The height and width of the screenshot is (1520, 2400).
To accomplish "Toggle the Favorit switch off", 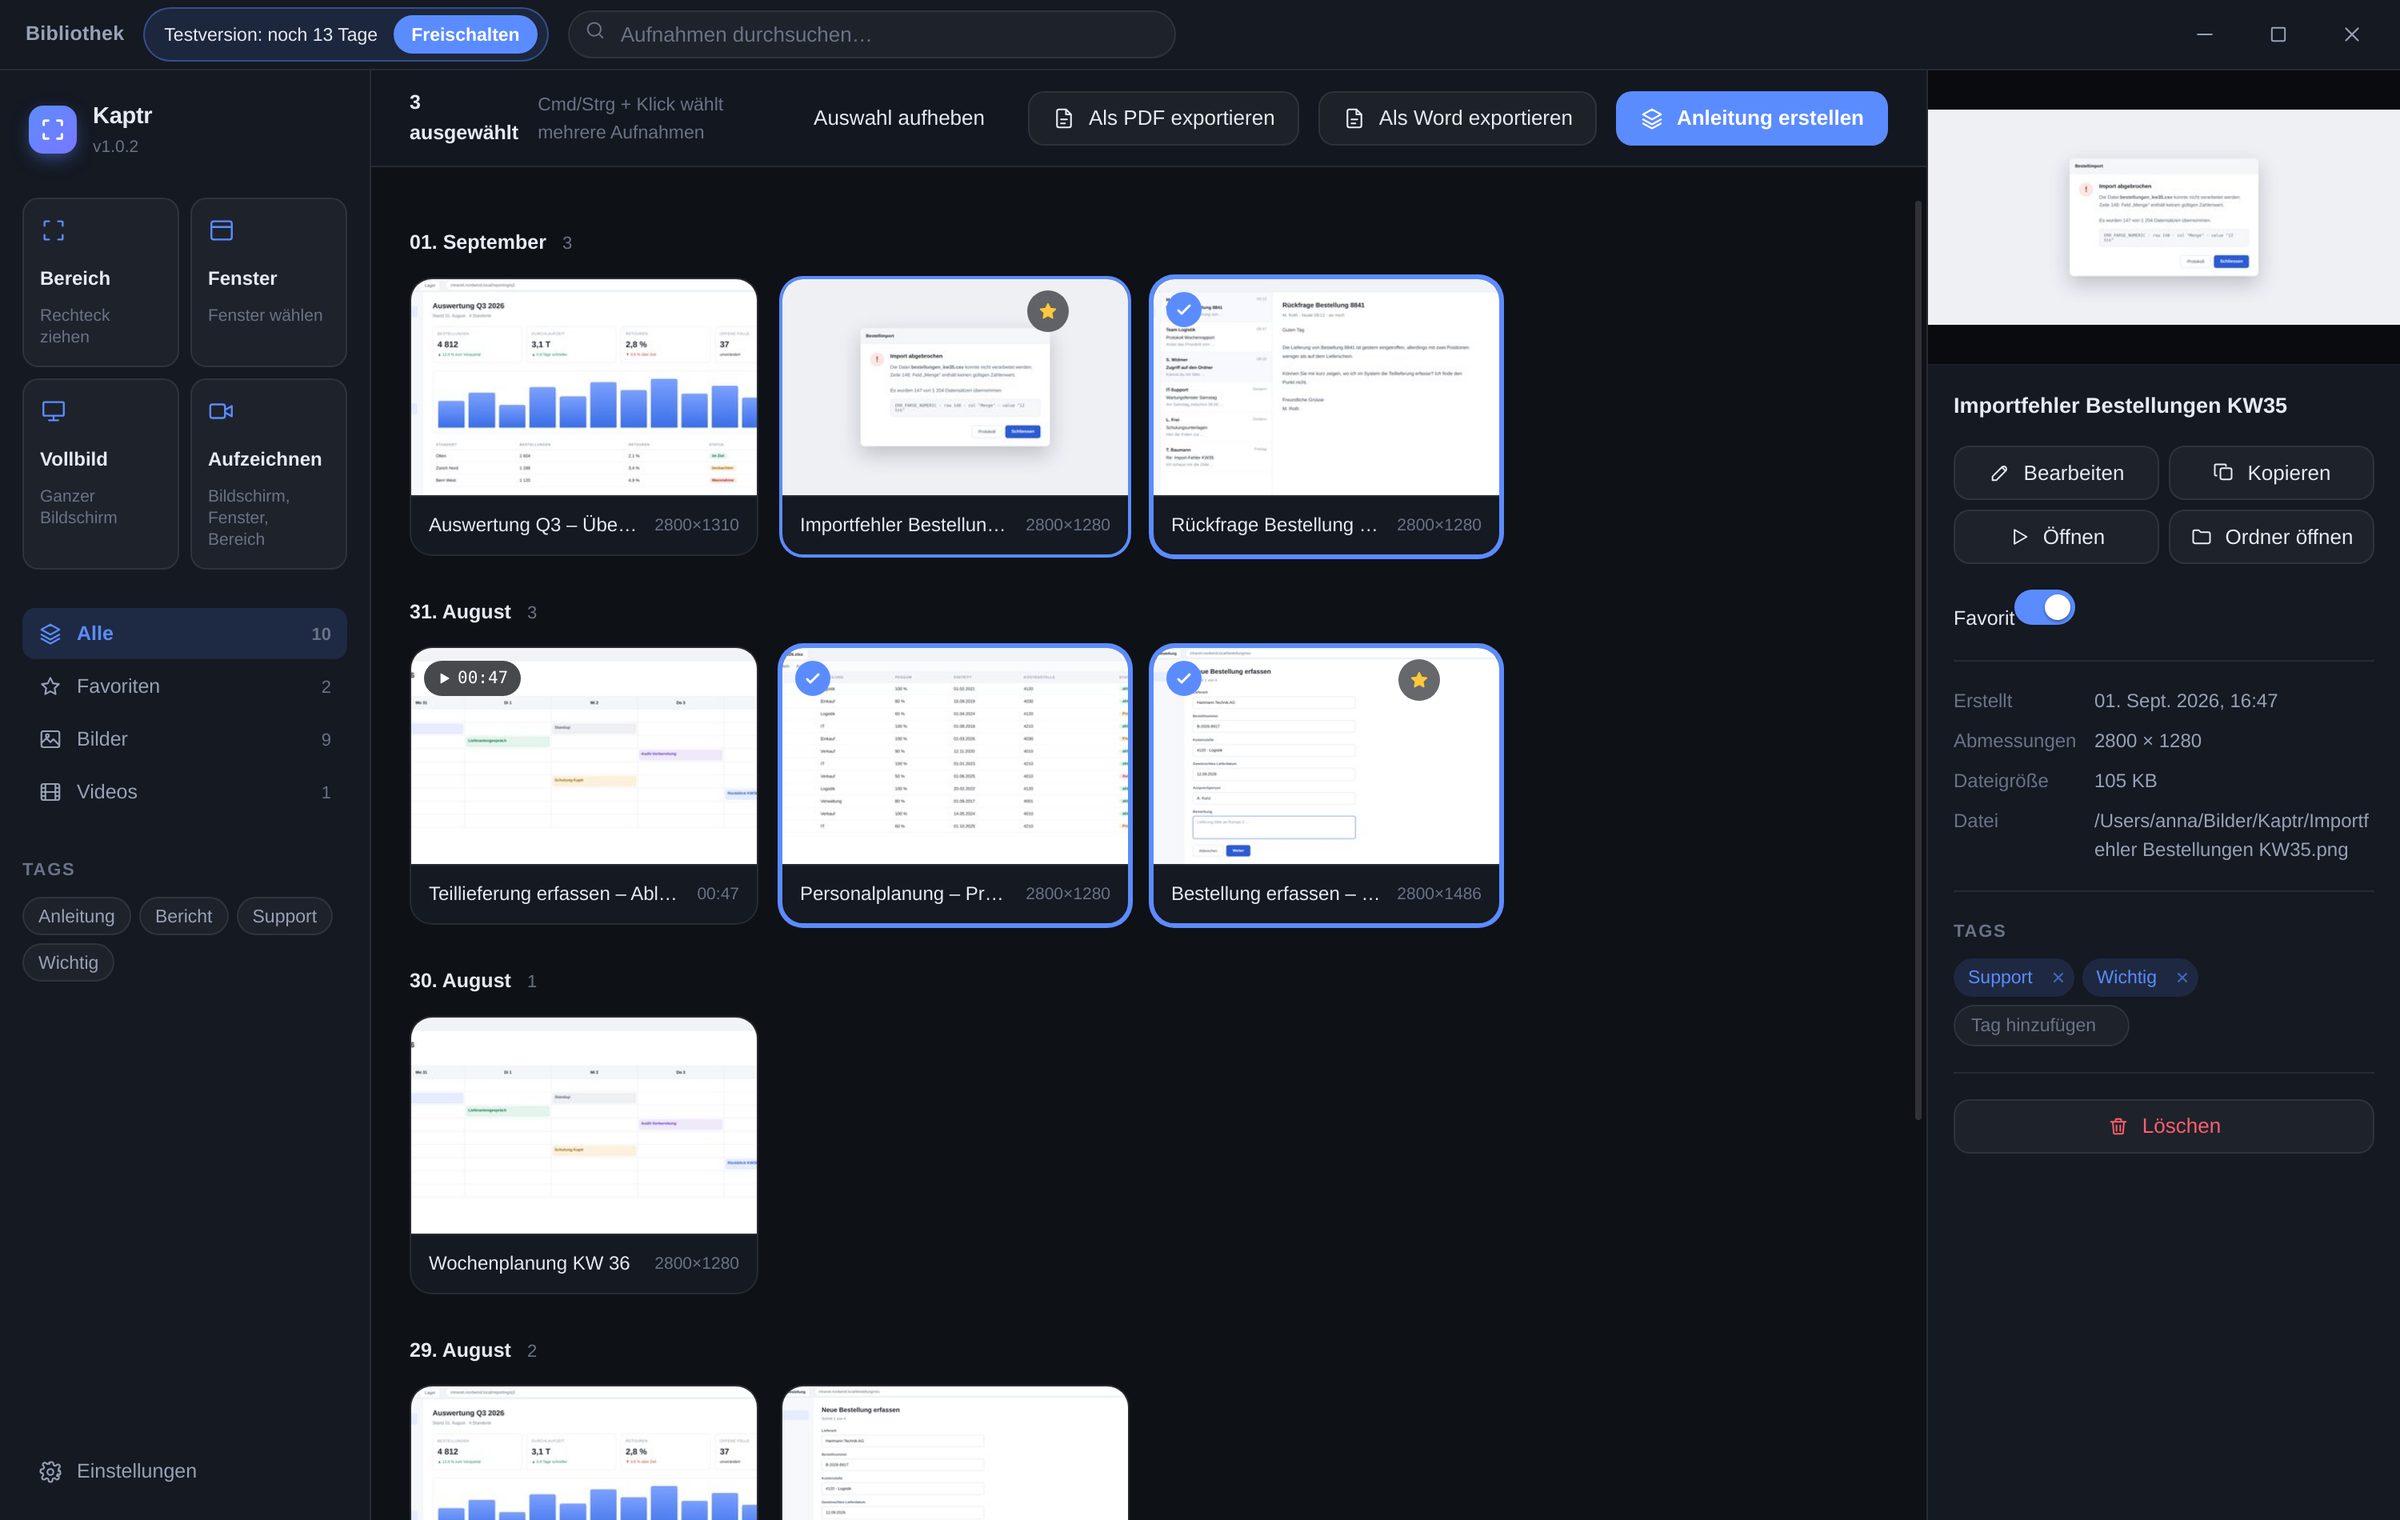I will pyautogui.click(x=2044, y=607).
